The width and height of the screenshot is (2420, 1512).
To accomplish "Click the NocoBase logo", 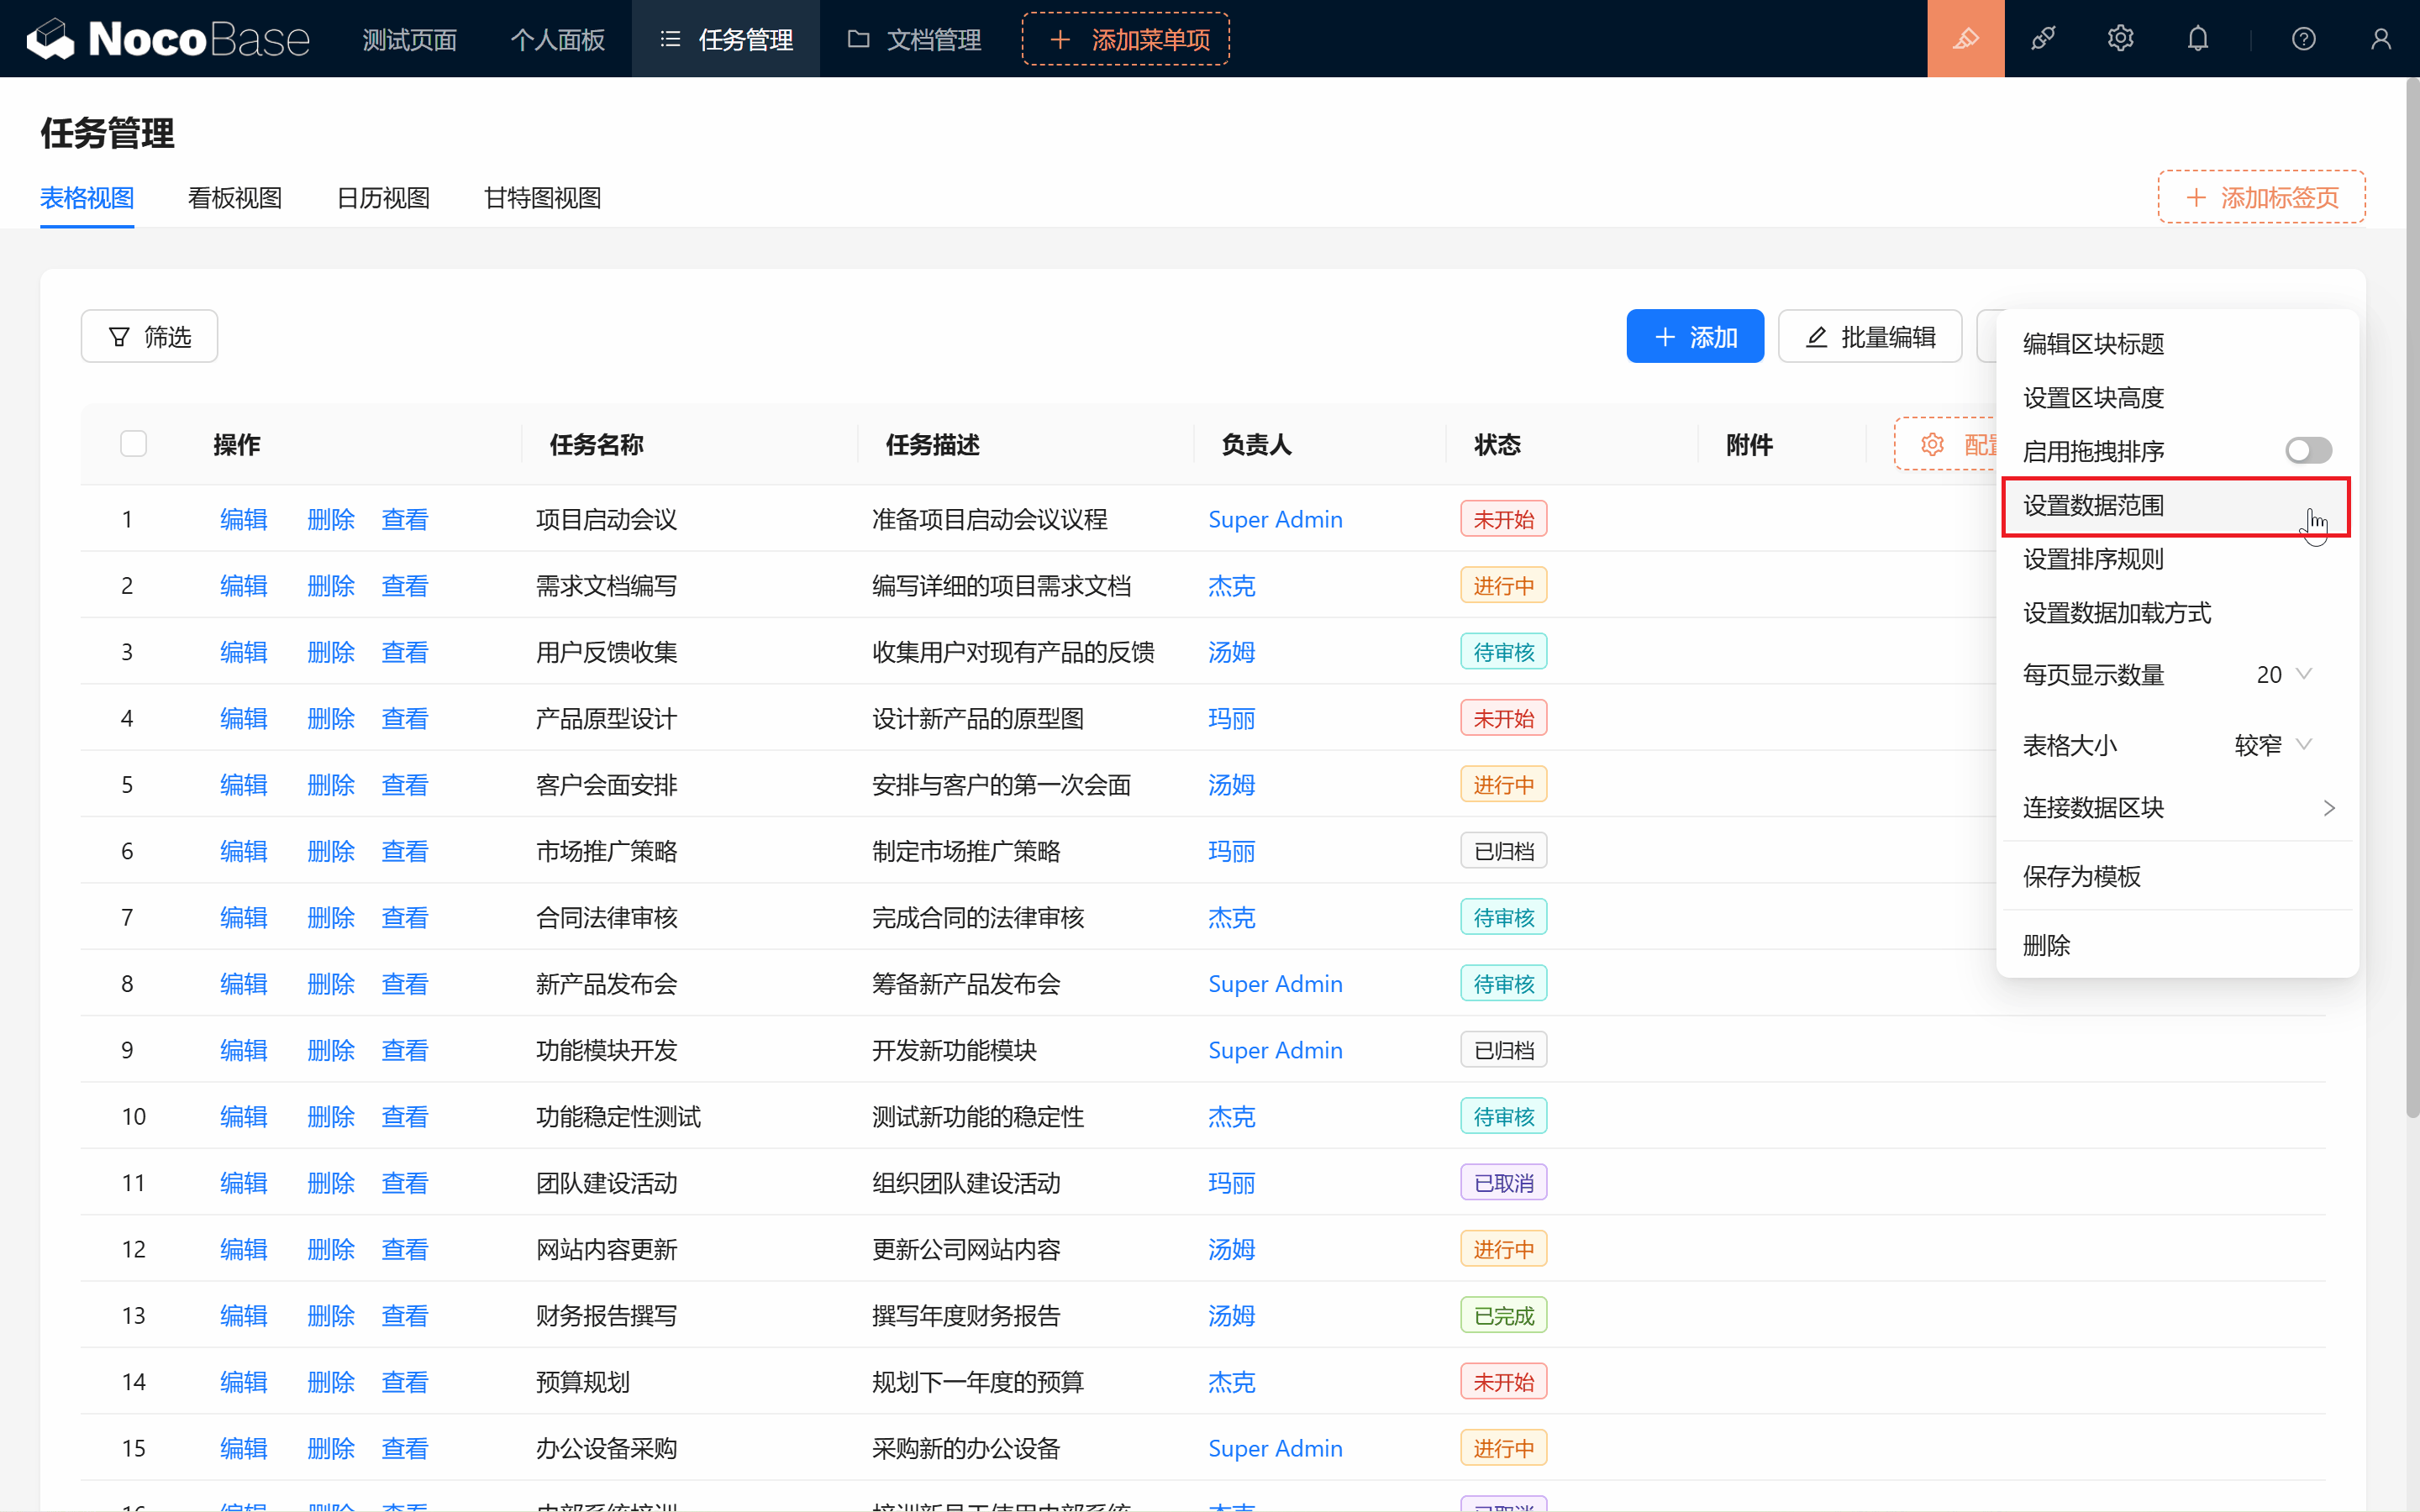I will coord(168,39).
